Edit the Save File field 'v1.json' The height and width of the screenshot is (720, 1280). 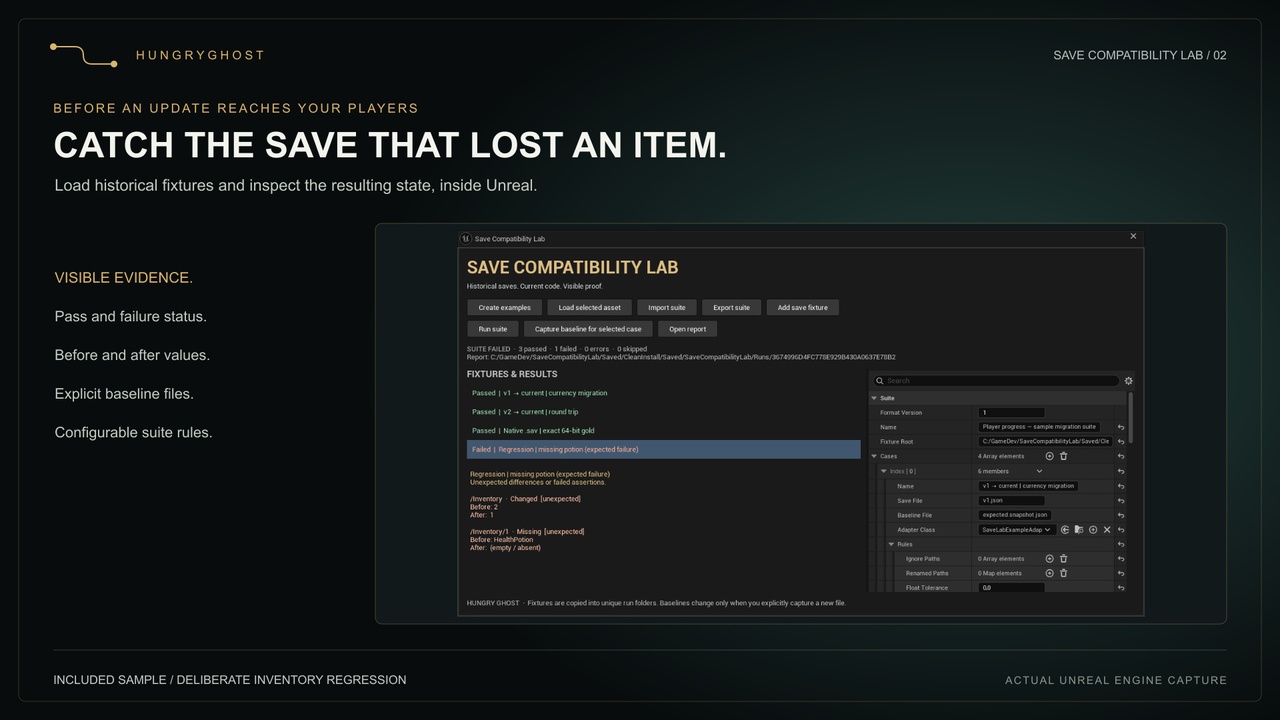click(1011, 501)
